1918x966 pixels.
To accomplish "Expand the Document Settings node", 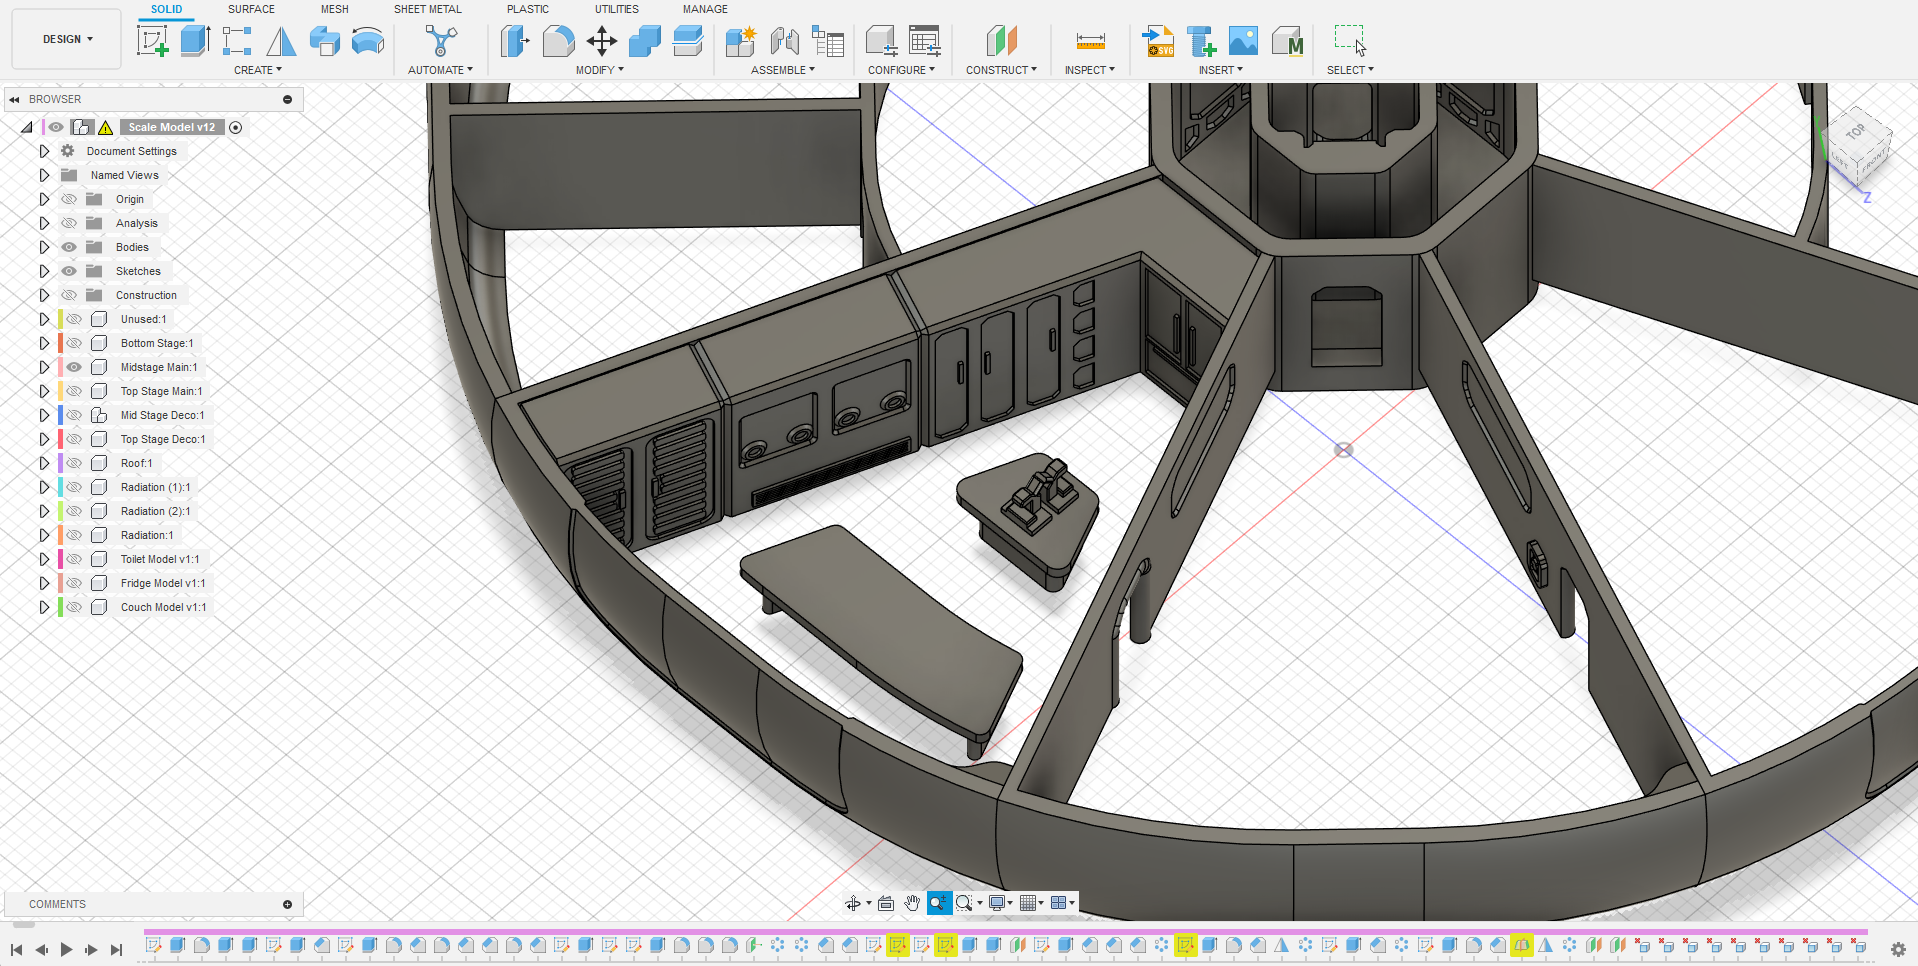I will 44,151.
